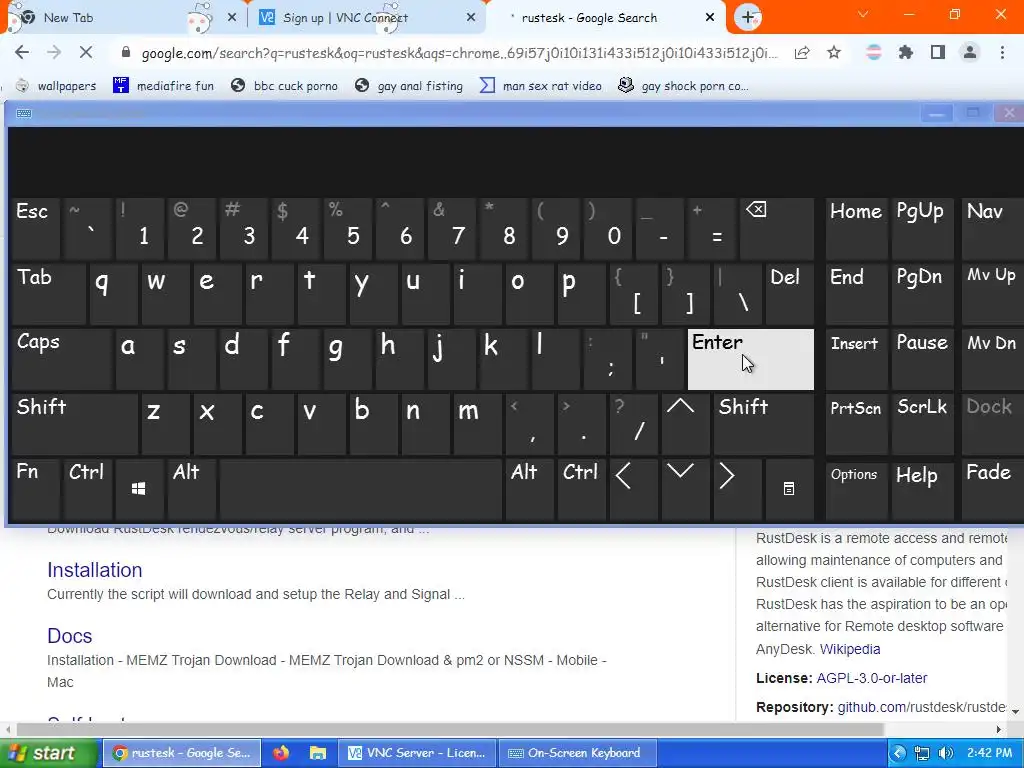1024x768 pixels.
Task: Toggle the left Alt key
Action: (191, 489)
